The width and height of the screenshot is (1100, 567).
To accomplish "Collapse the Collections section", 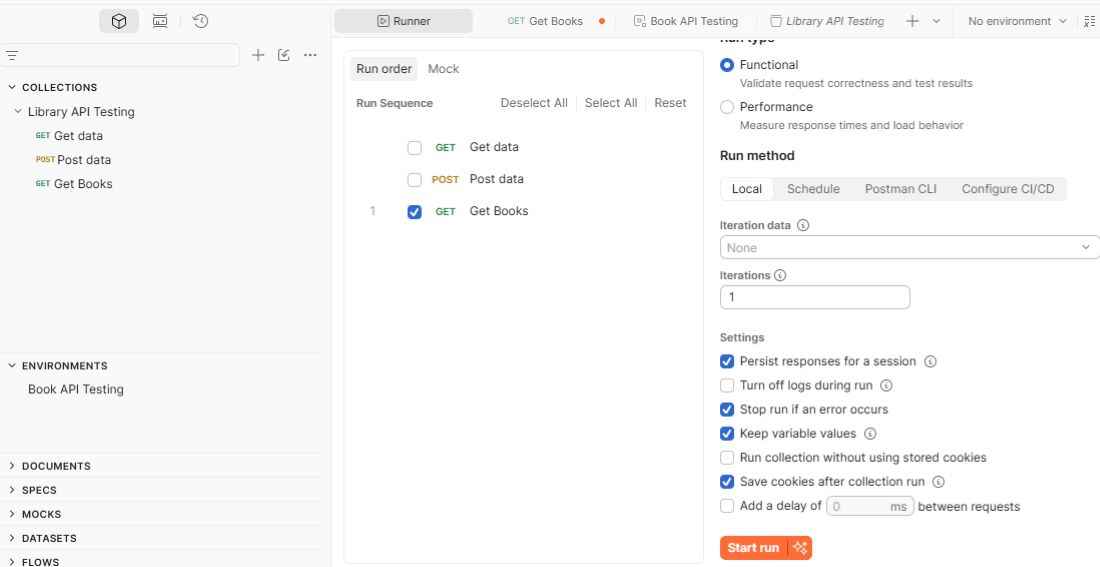I will pos(12,87).
